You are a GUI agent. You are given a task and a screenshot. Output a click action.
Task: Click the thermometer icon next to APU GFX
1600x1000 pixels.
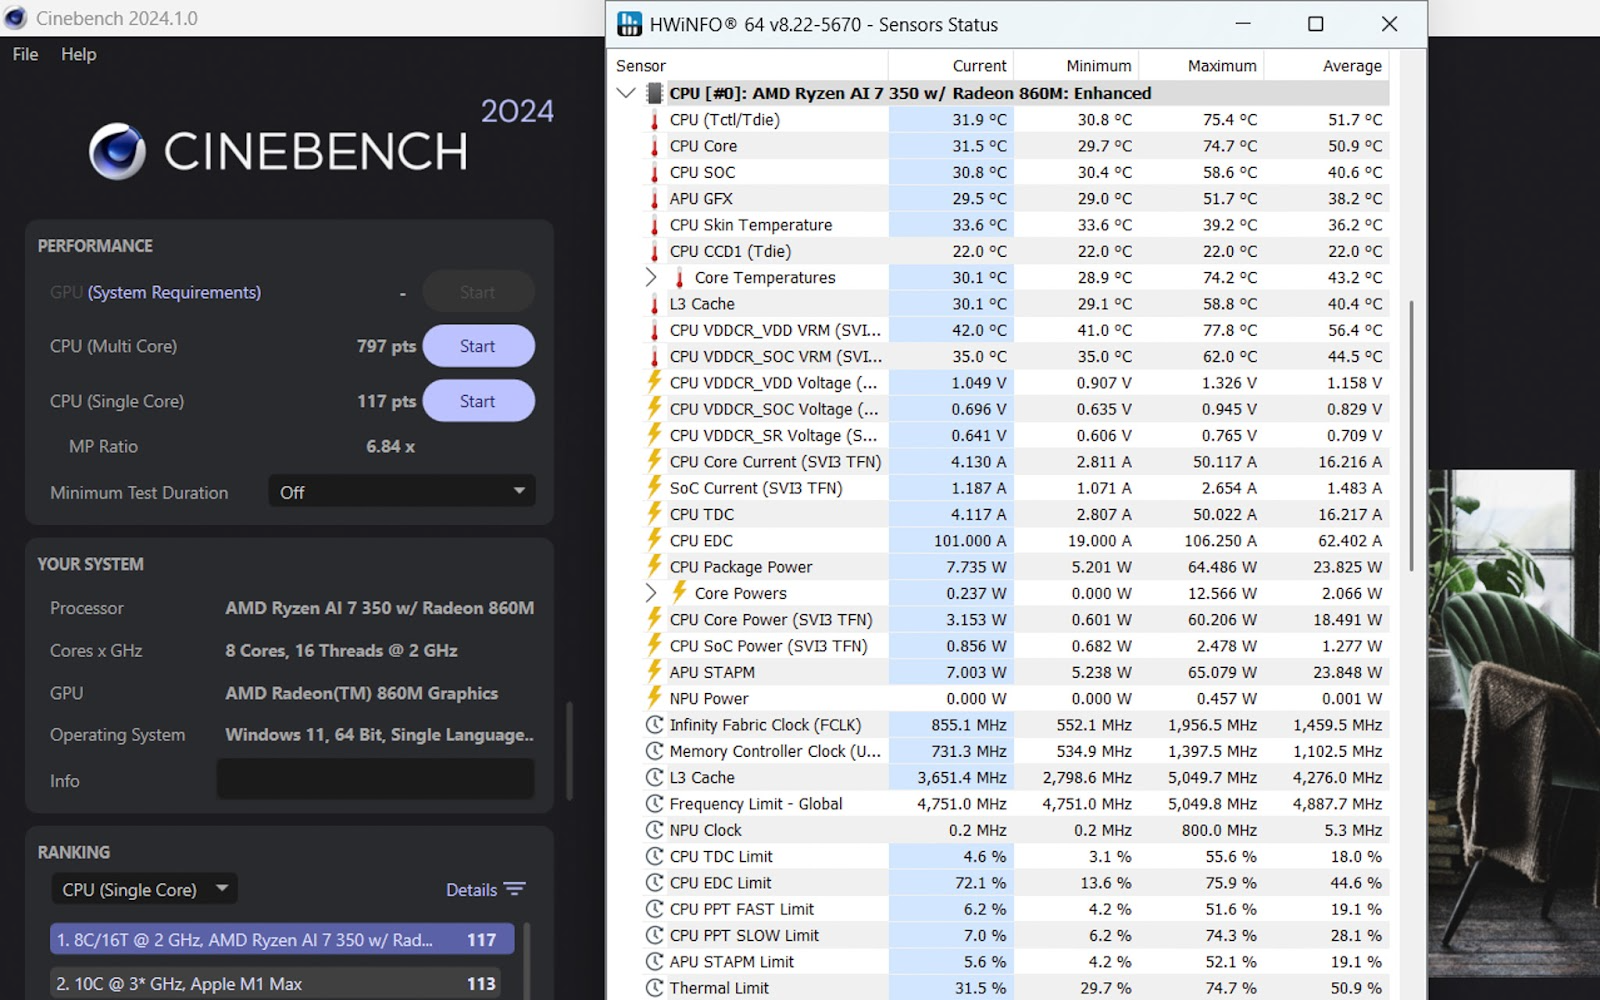pyautogui.click(x=655, y=199)
